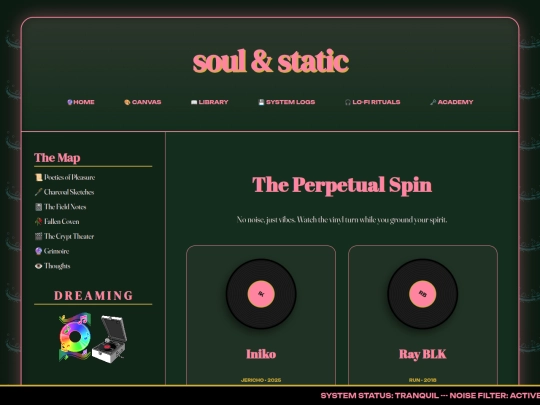Open Lo-Fi Rituals page
This screenshot has height=405, width=540.
[x=372, y=102]
